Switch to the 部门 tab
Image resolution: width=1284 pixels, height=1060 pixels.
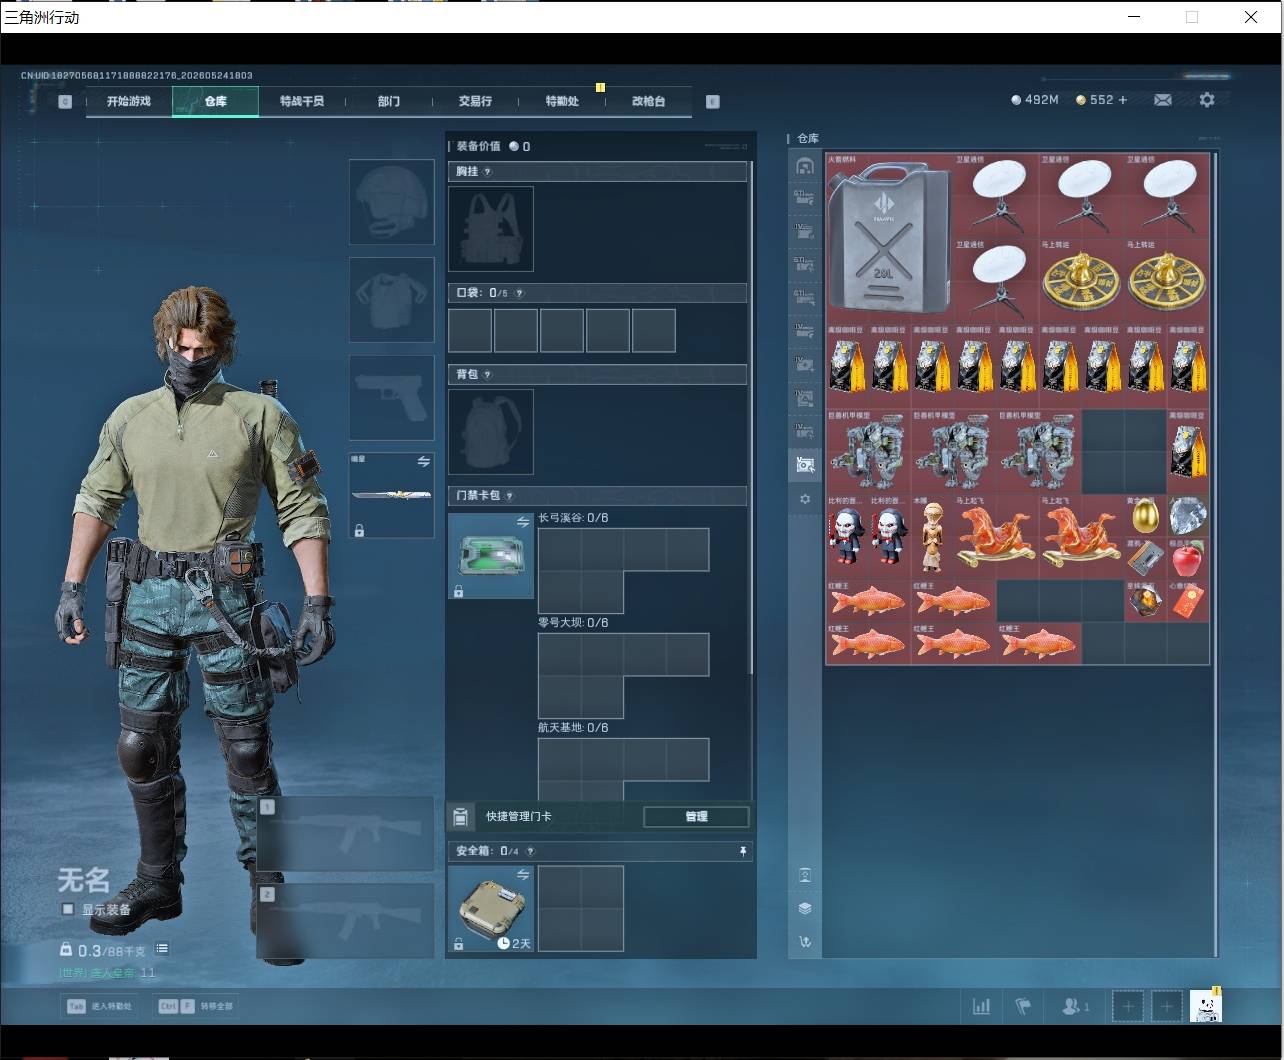[x=389, y=101]
